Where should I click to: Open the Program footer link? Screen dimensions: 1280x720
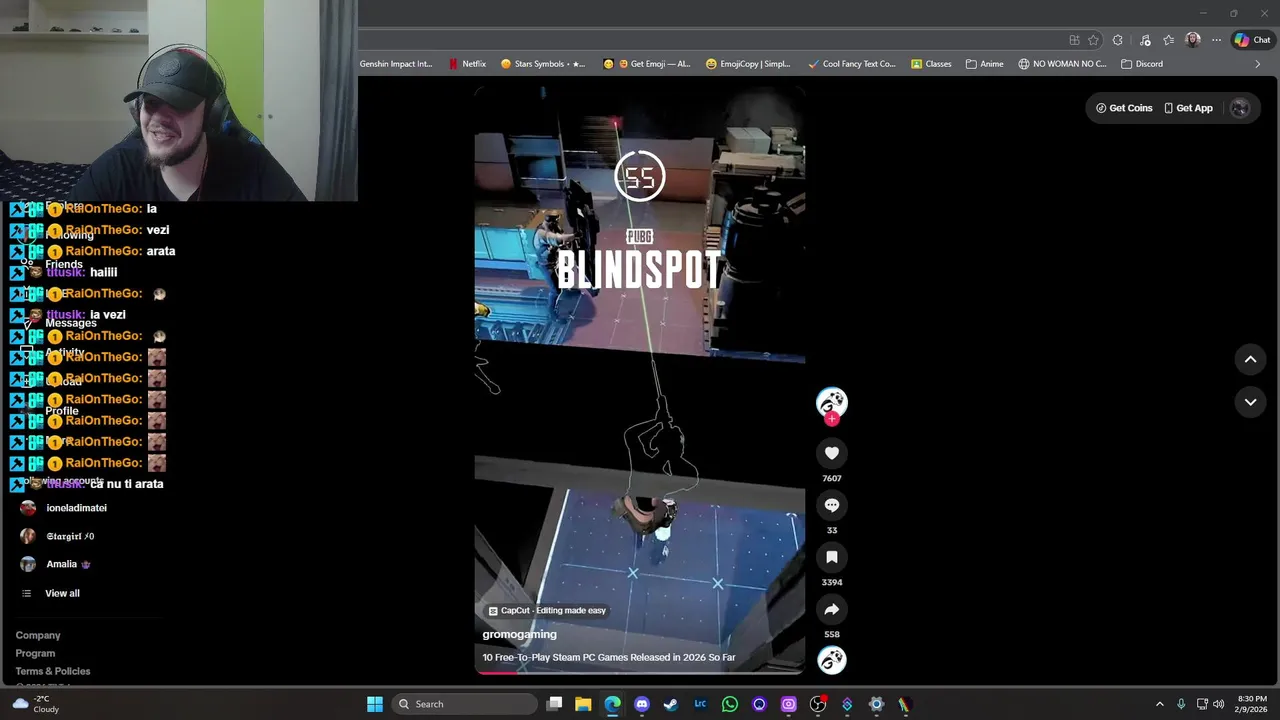coord(35,653)
